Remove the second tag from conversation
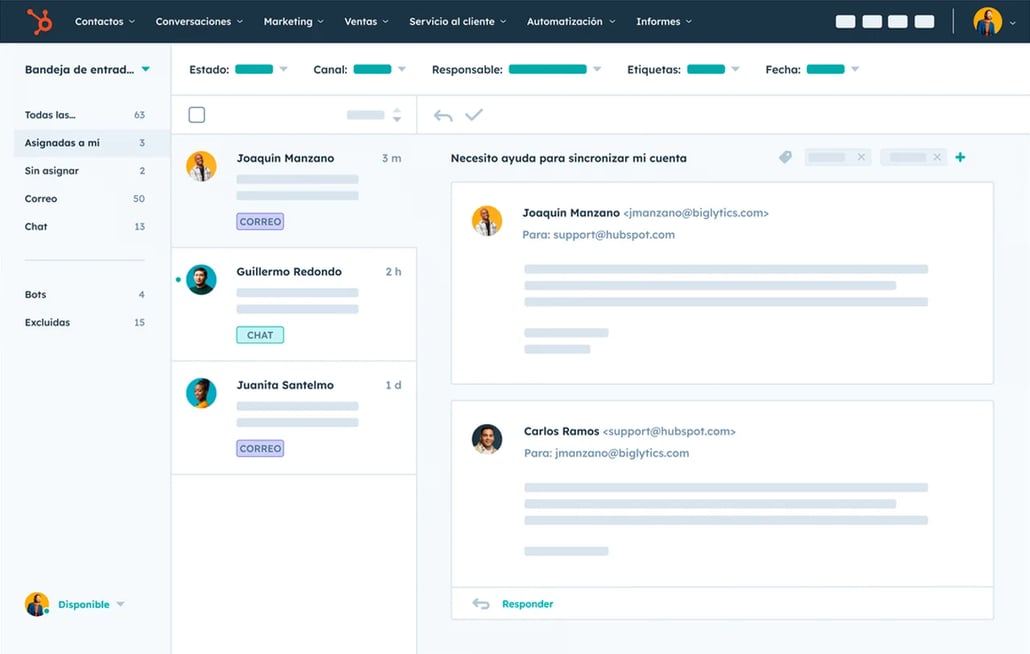The width and height of the screenshot is (1030, 654). 937,158
